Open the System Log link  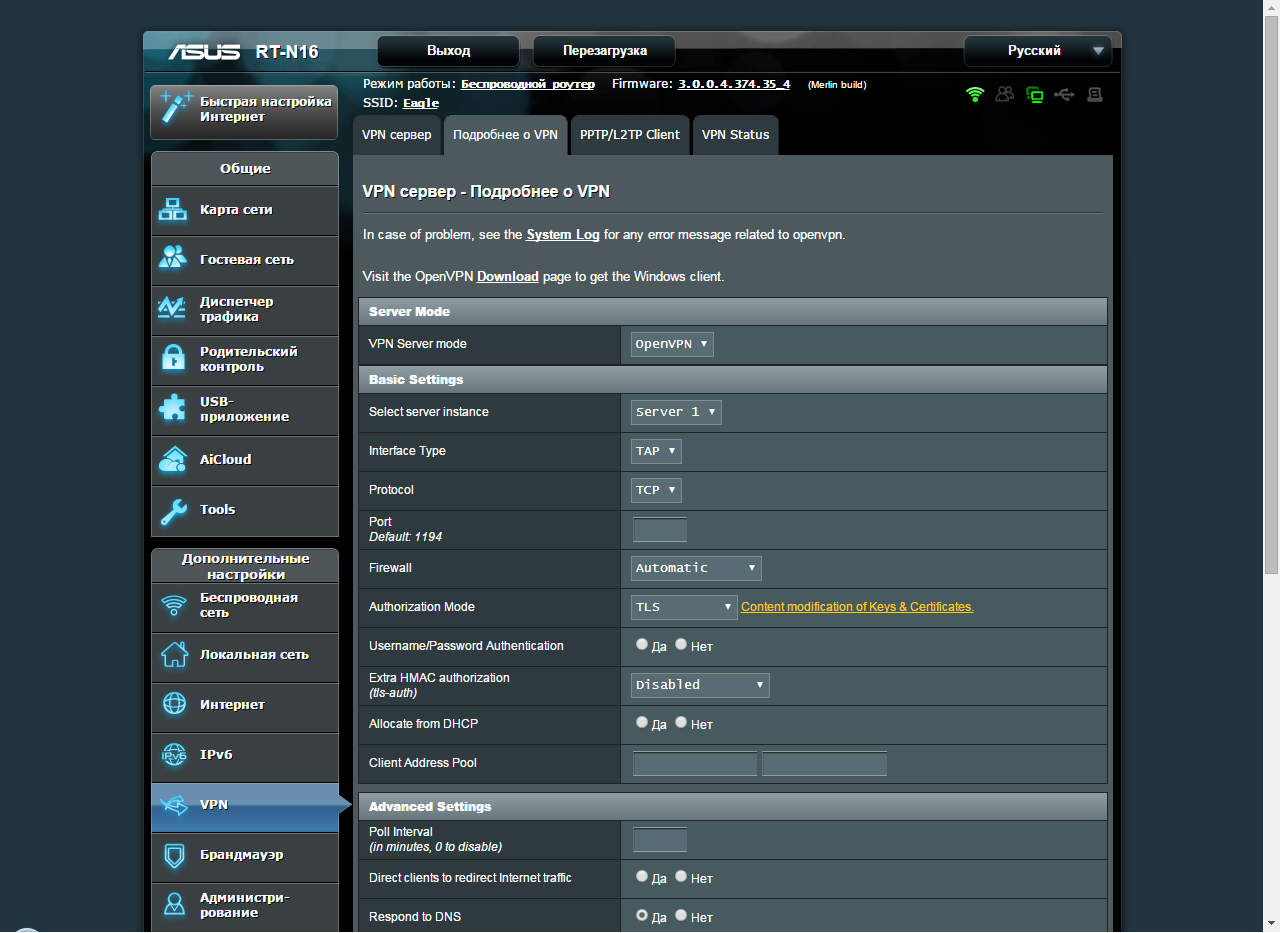pyautogui.click(x=563, y=235)
